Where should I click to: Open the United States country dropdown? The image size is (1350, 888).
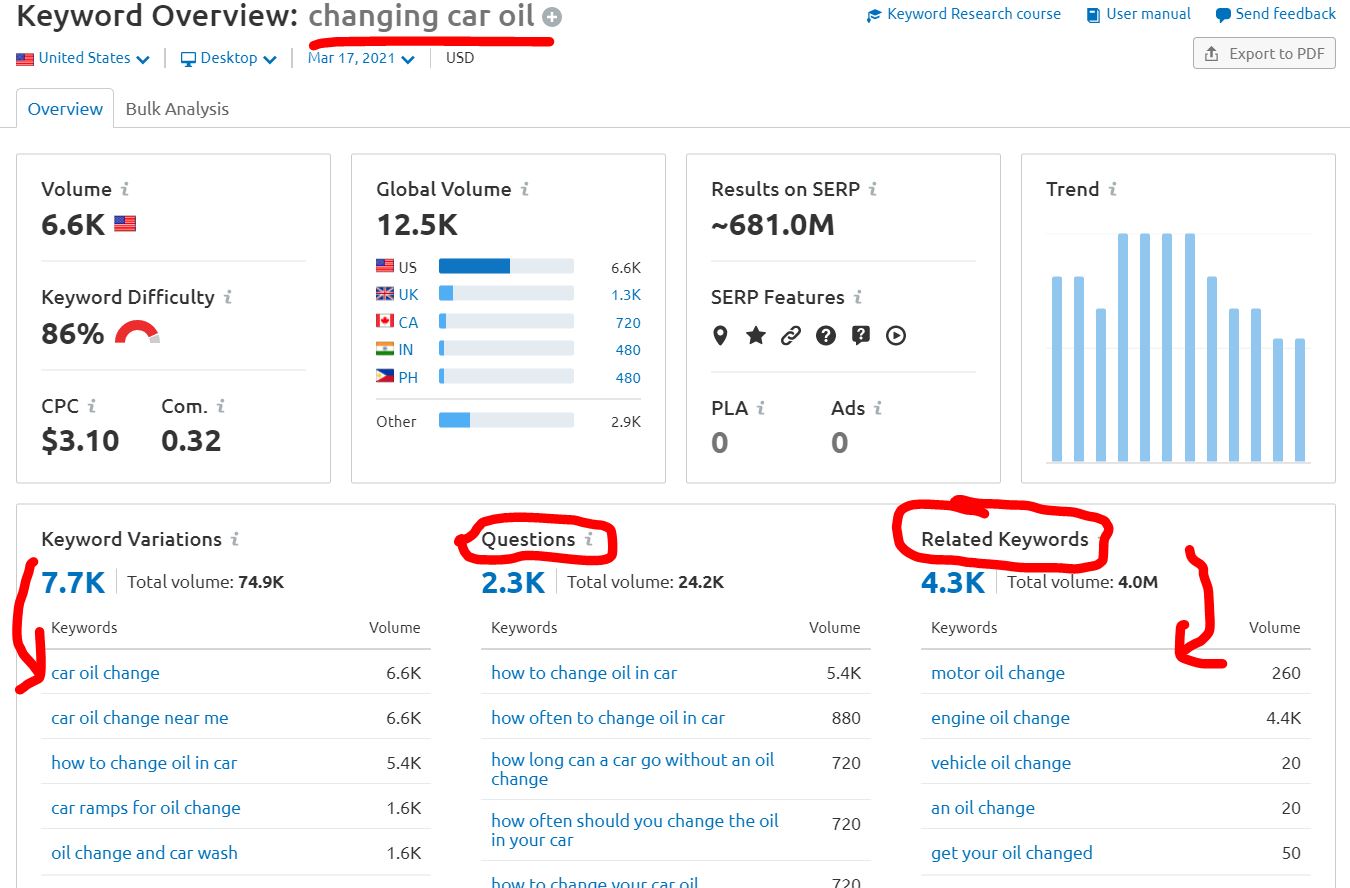coord(83,58)
